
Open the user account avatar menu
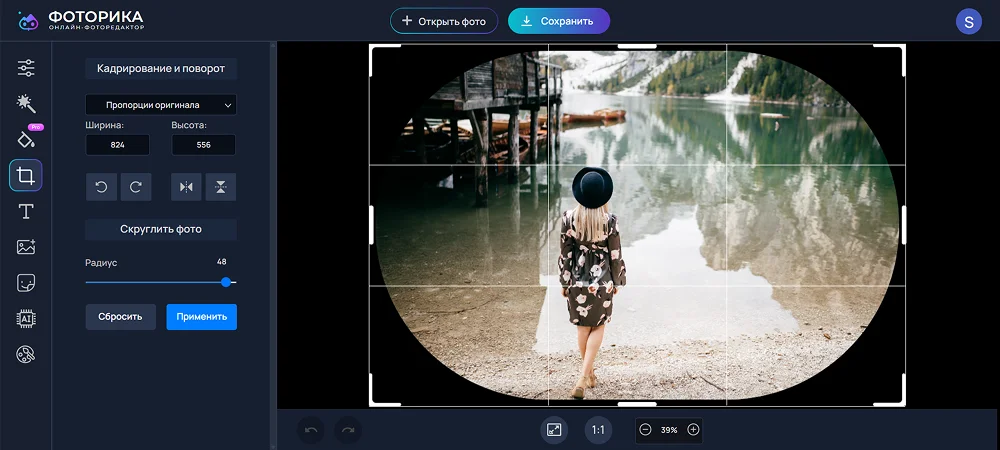click(x=968, y=21)
